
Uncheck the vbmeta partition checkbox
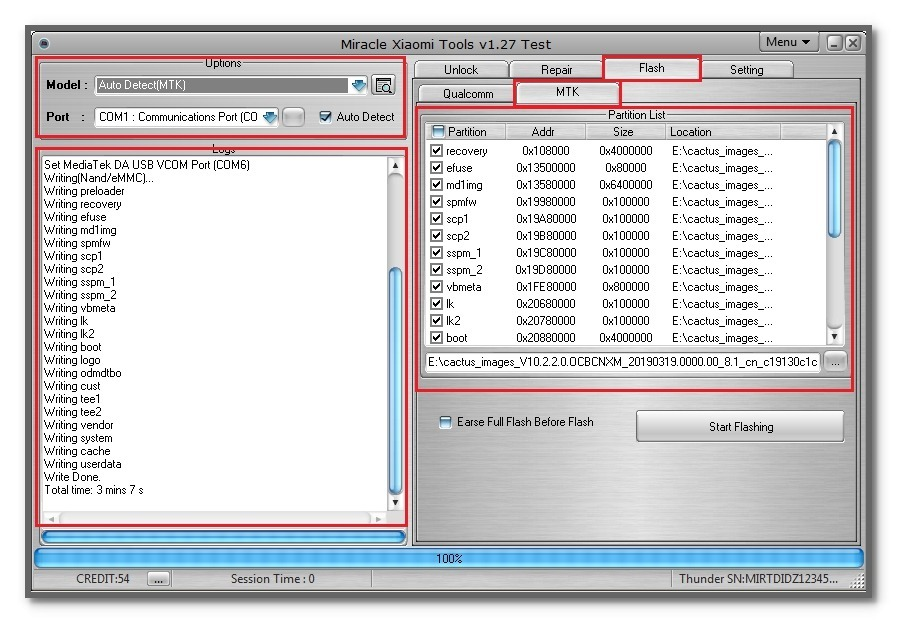click(x=436, y=287)
